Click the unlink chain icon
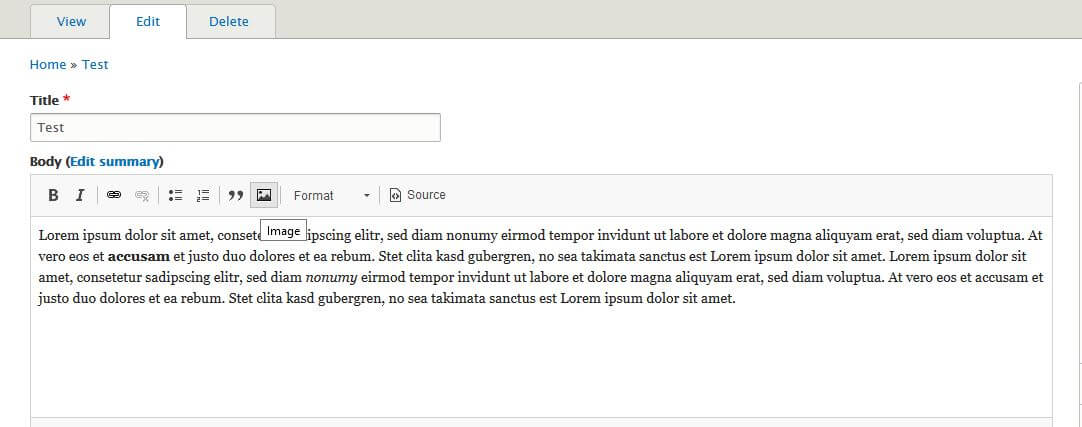 142,195
